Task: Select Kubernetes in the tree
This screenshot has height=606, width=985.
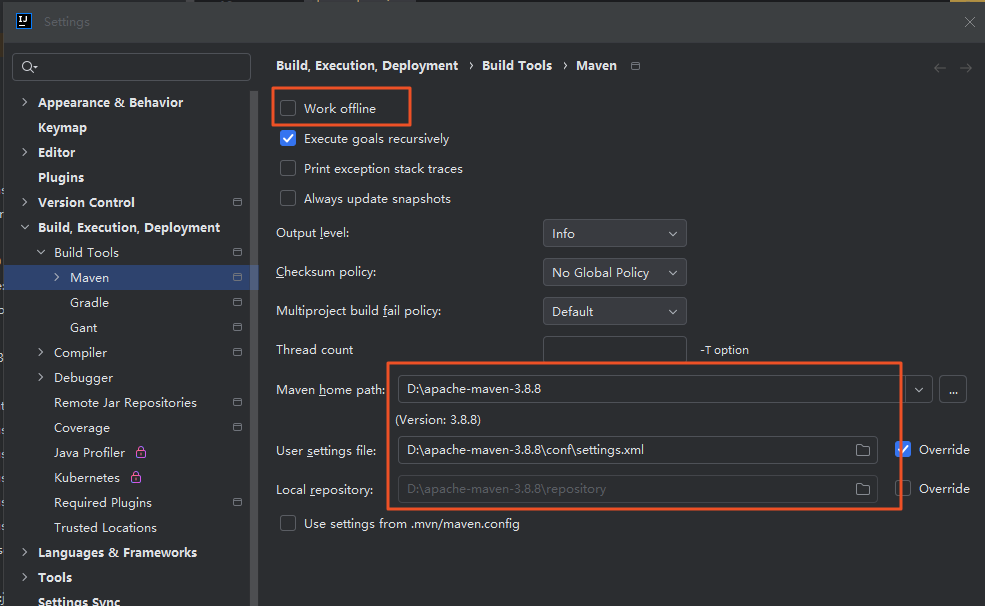Action: click(x=87, y=478)
